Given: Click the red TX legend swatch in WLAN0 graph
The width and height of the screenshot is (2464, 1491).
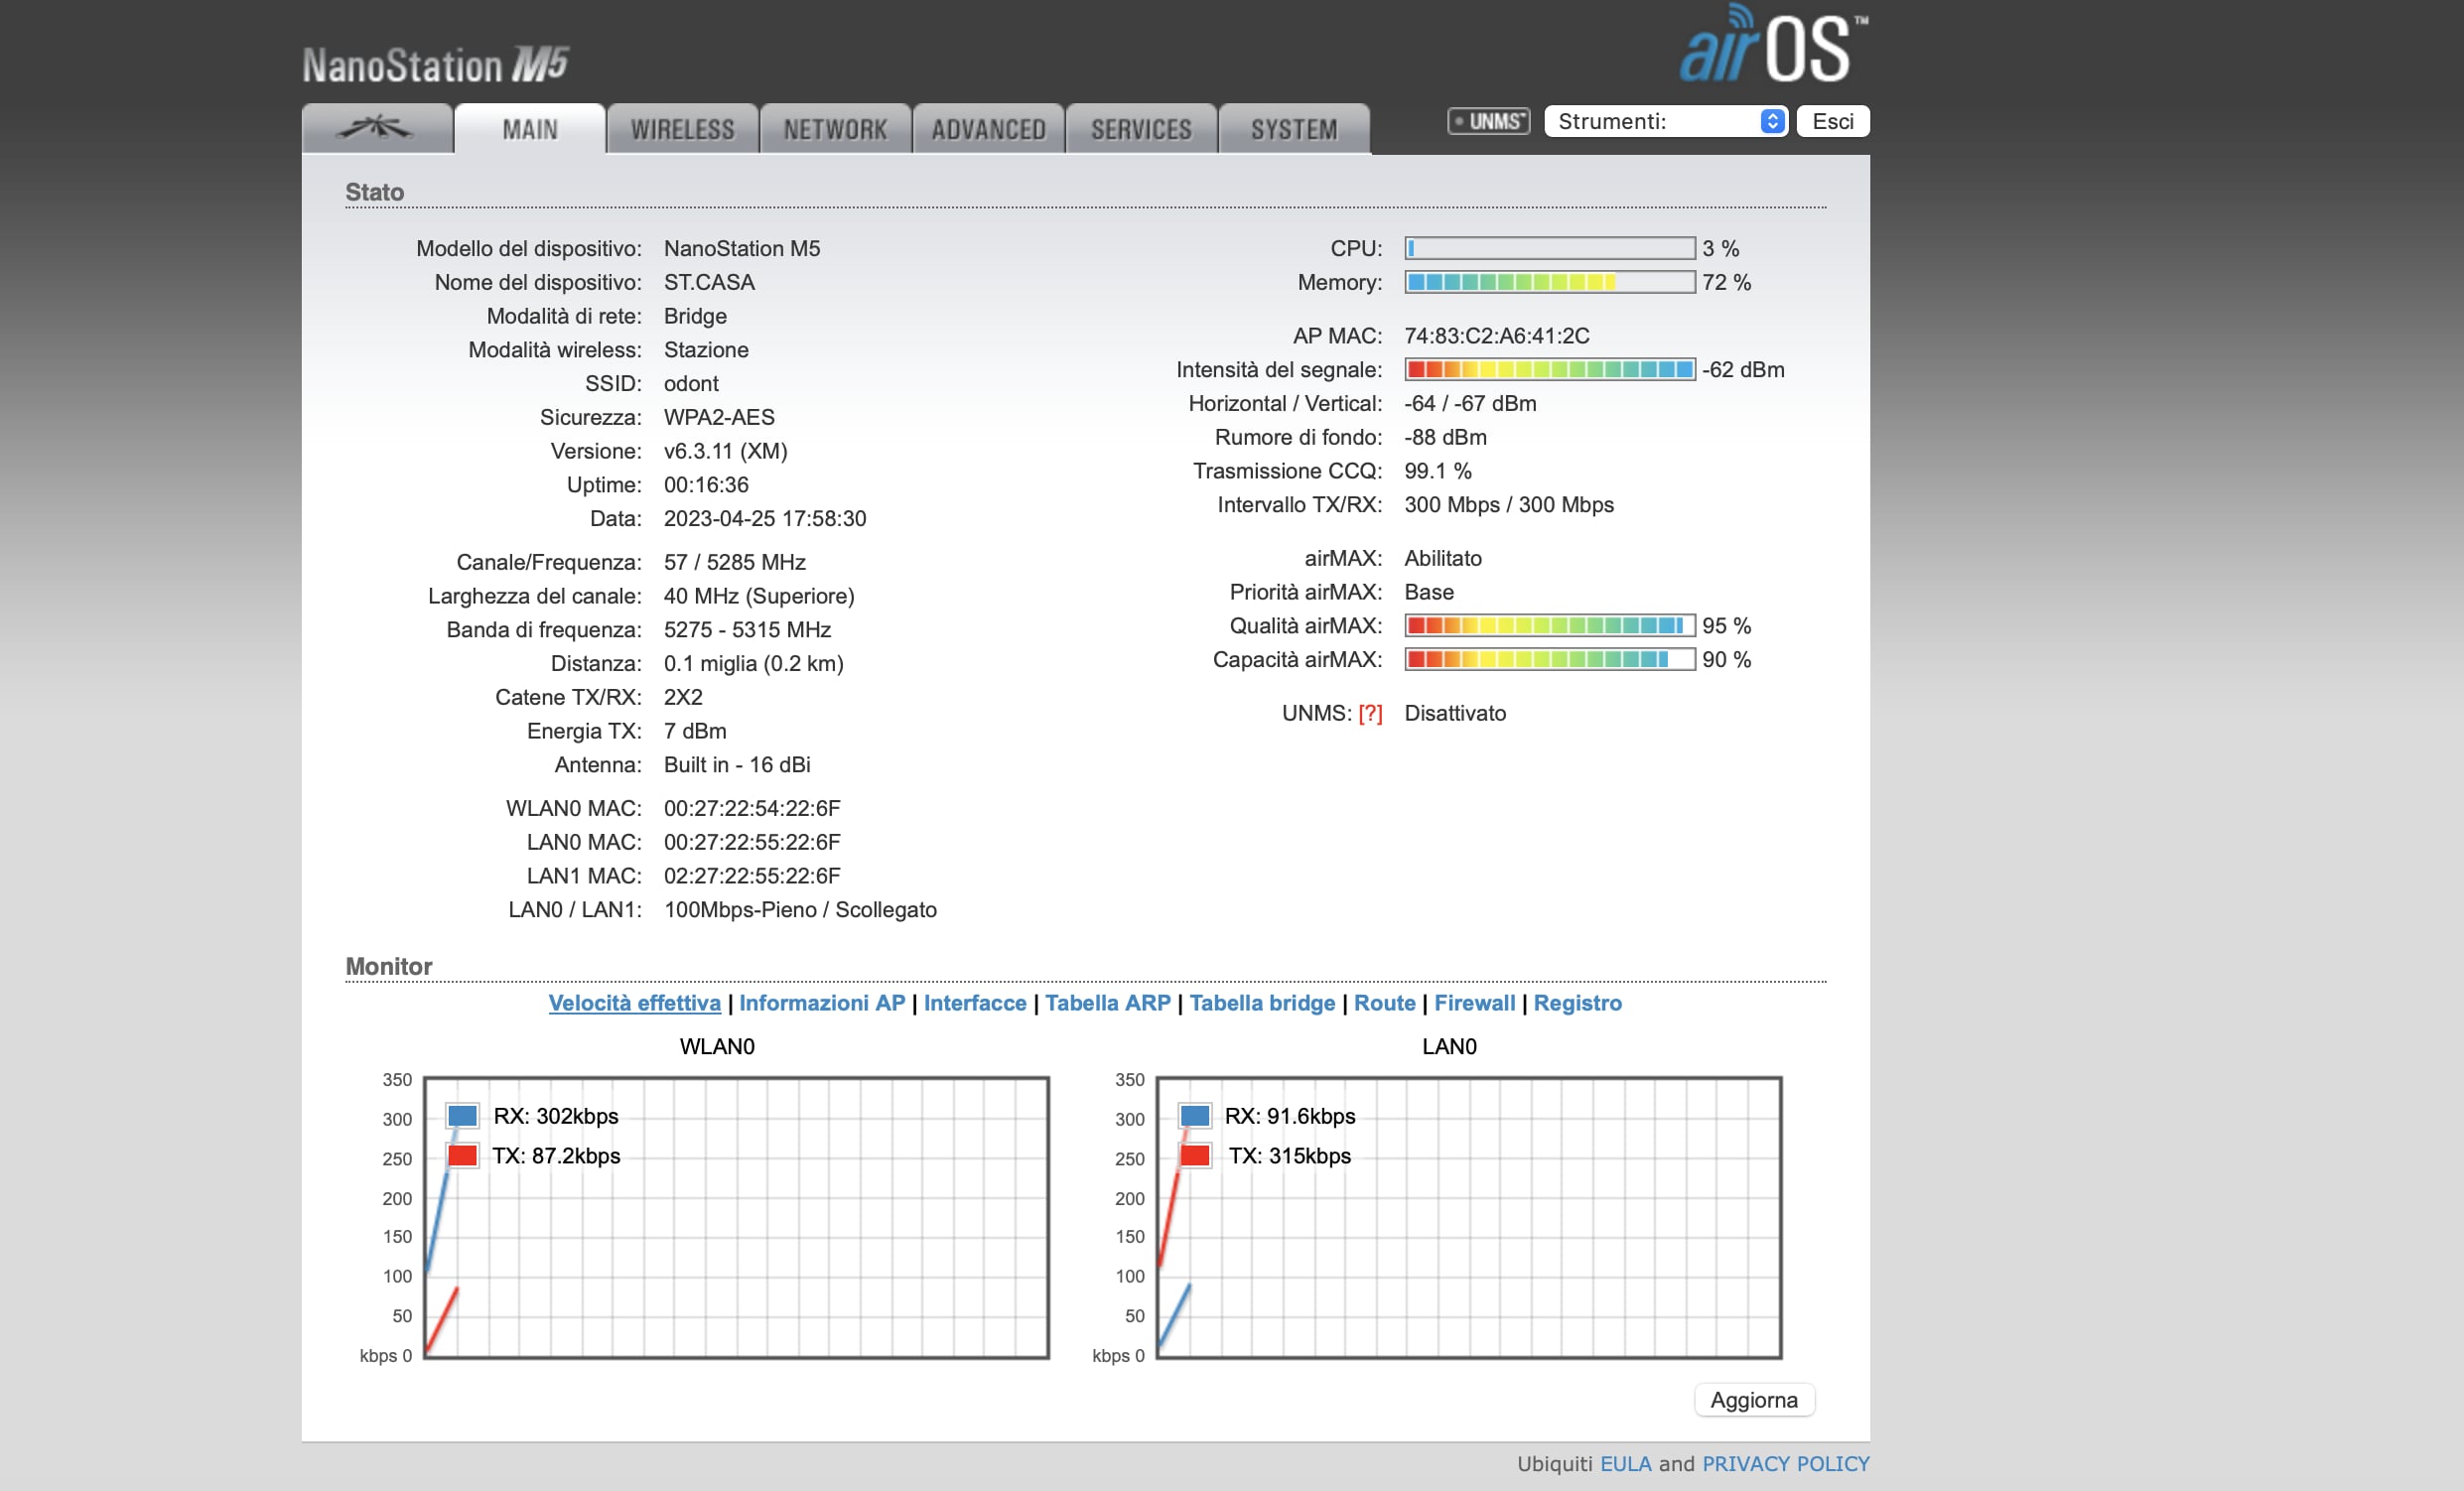Looking at the screenshot, I should point(462,1155).
